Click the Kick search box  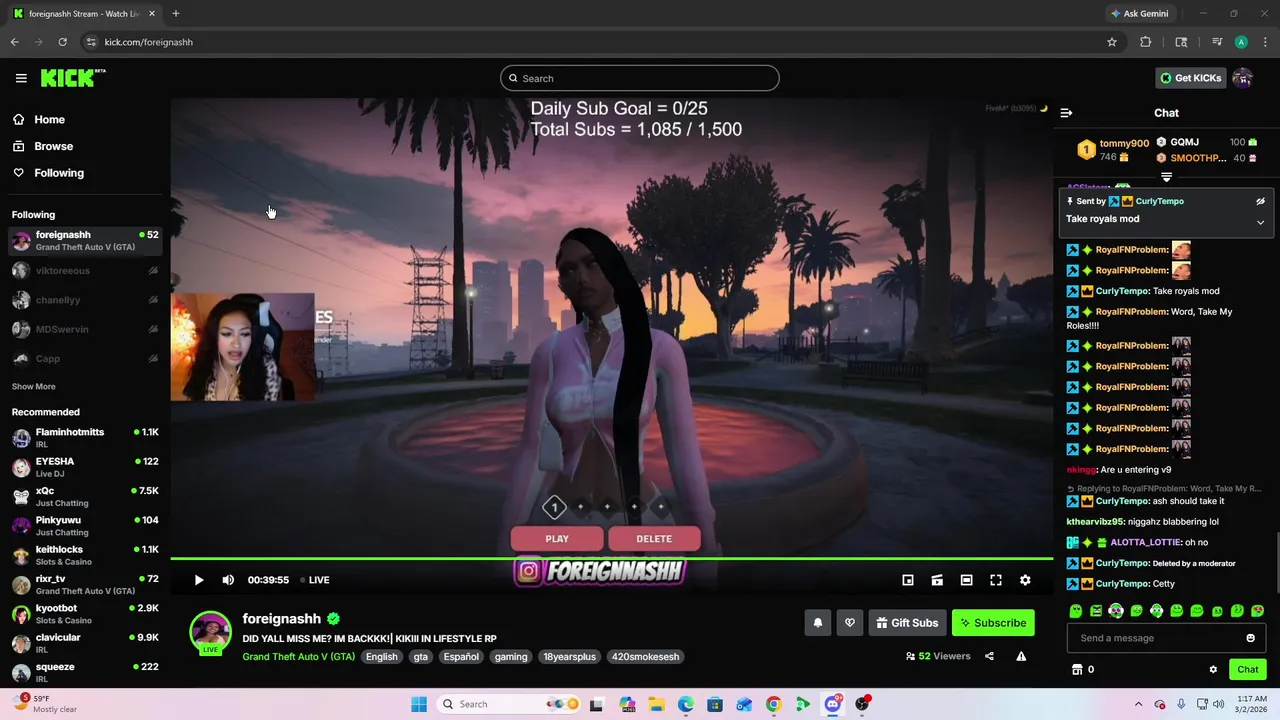640,78
